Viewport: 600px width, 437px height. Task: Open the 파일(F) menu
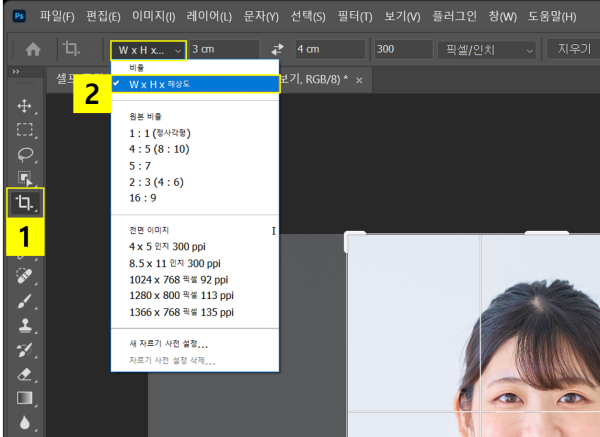[x=57, y=16]
